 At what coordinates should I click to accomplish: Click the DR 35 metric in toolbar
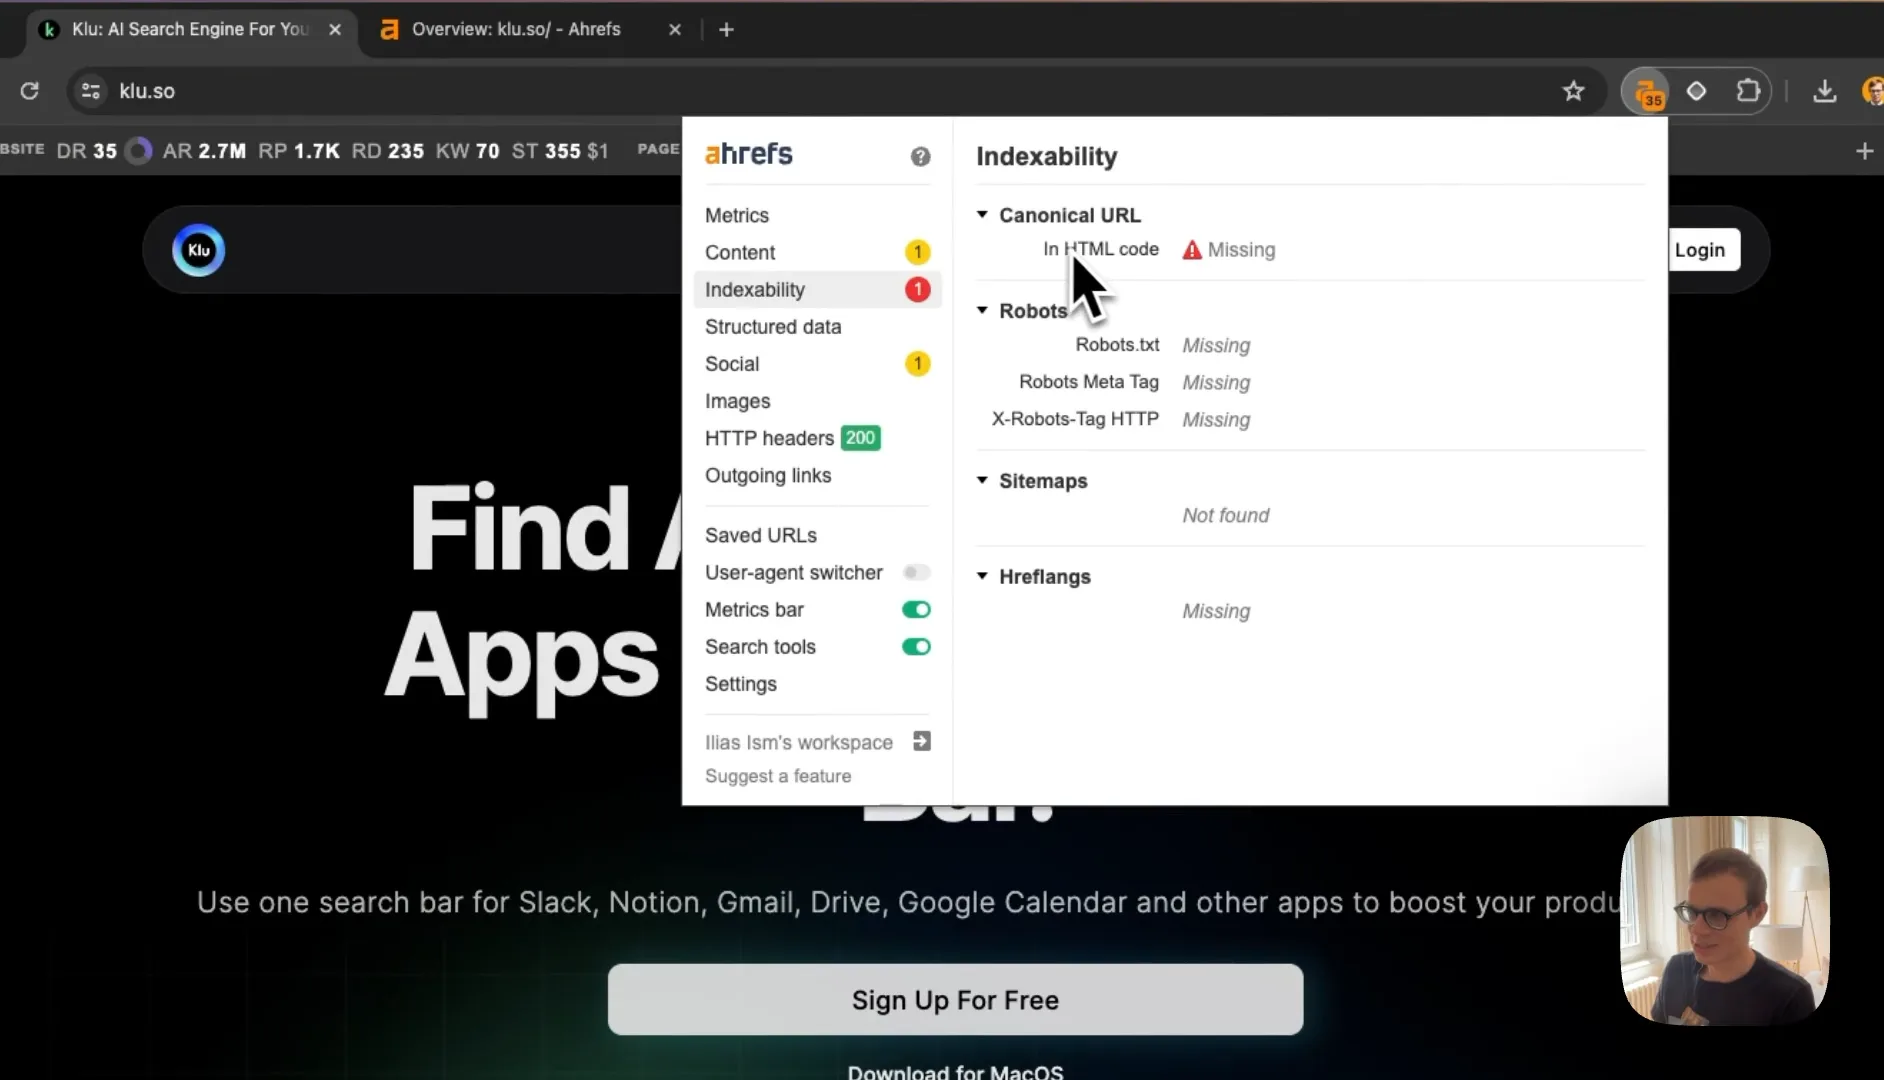87,151
